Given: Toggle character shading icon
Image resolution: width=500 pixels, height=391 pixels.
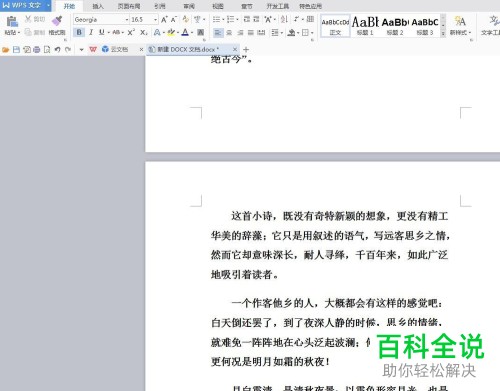Looking at the screenshot, I should point(201,32).
